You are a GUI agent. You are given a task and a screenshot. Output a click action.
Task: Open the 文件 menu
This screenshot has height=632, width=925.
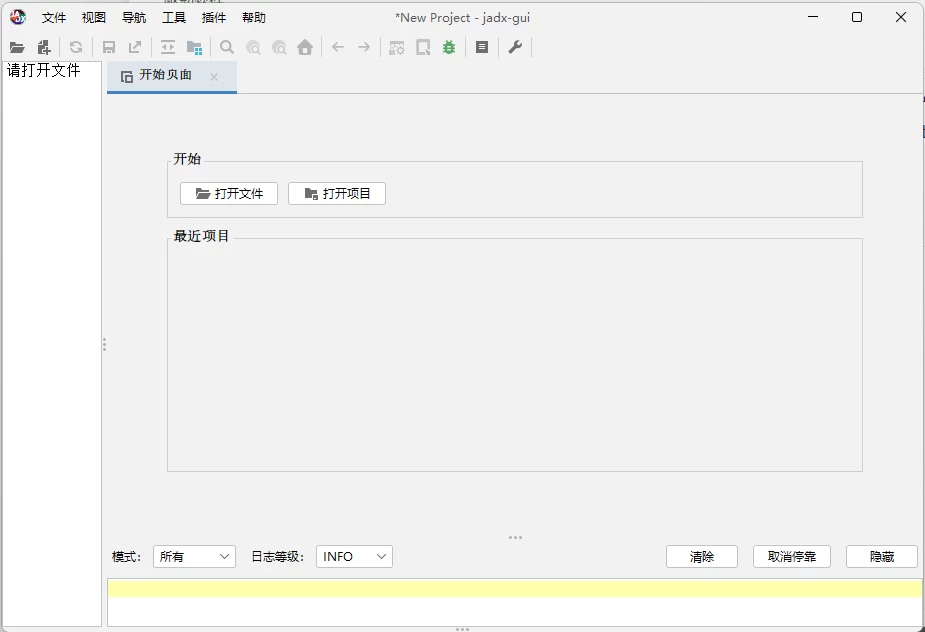coord(54,17)
